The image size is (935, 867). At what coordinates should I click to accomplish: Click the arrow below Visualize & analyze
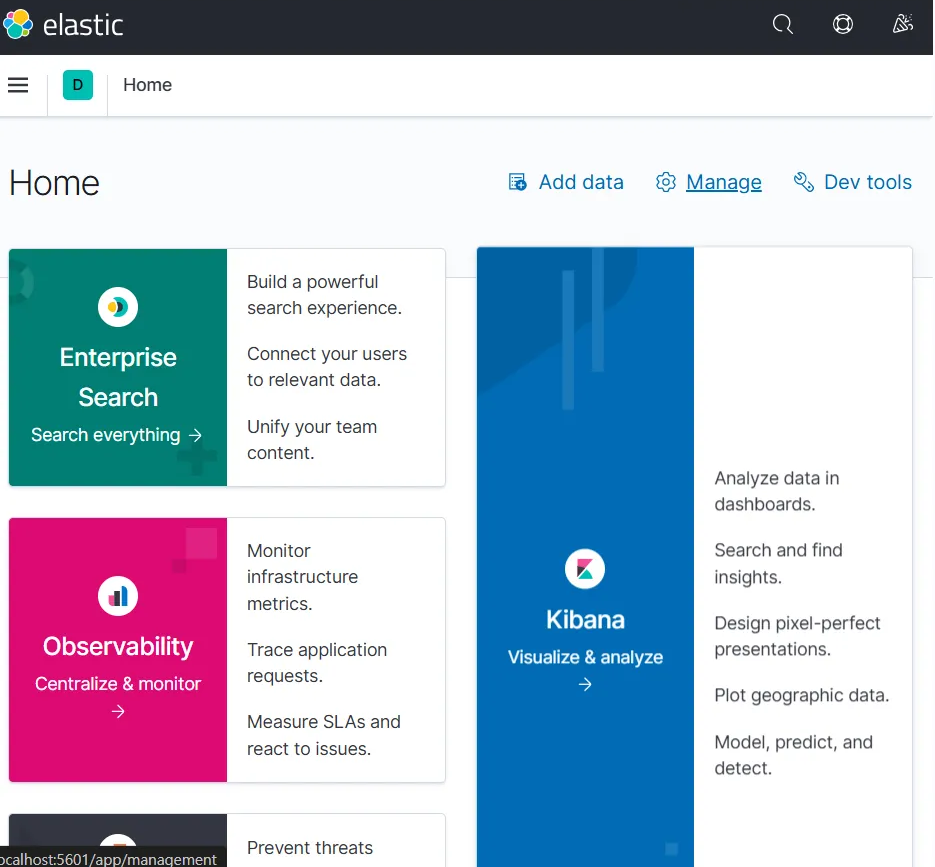pyautogui.click(x=585, y=685)
